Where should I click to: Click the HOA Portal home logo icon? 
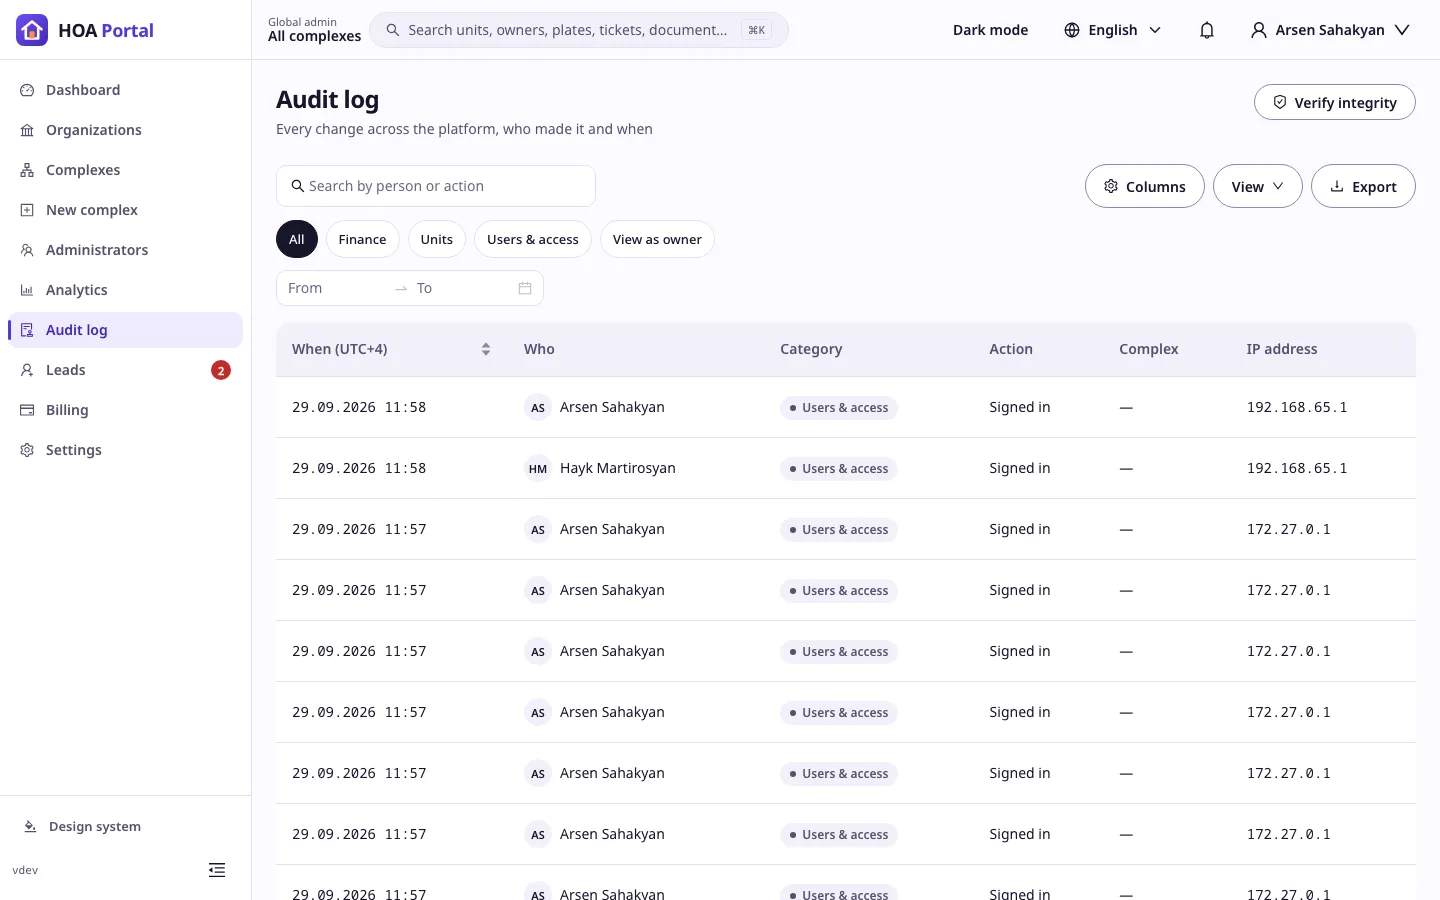coord(32,30)
